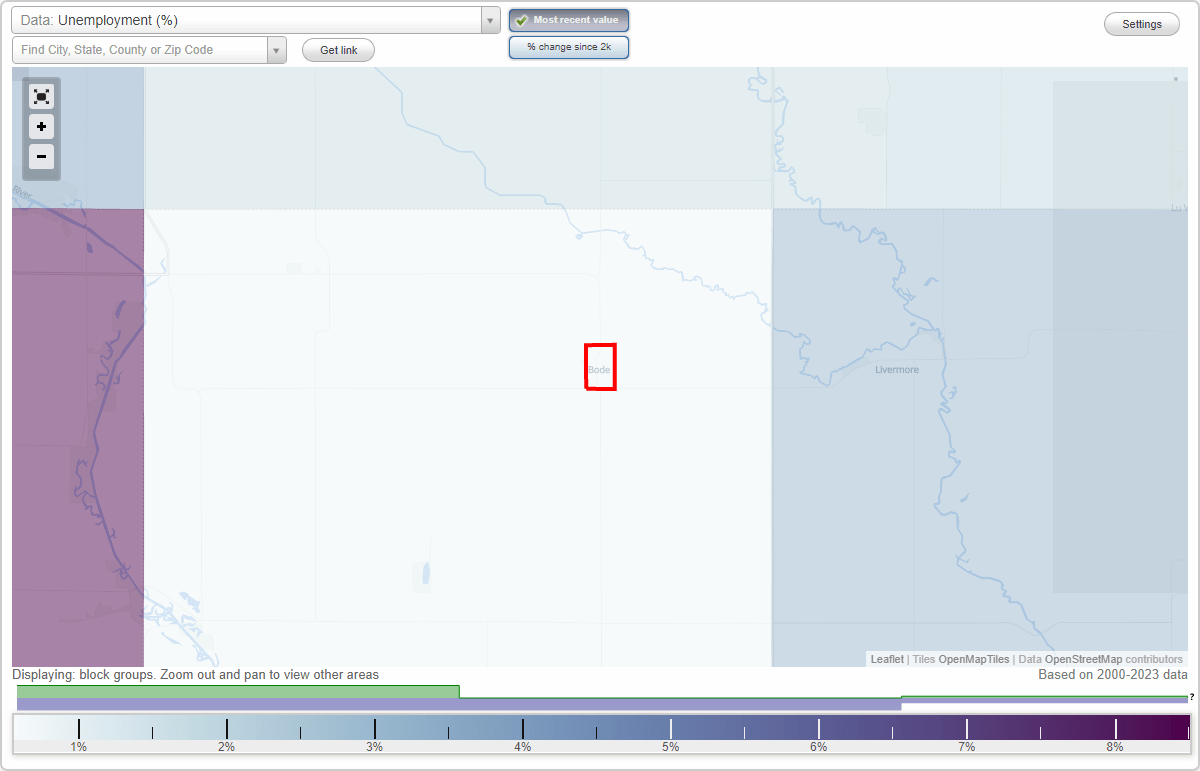Click the dropdown arrow icon on the location search box

coord(277,48)
